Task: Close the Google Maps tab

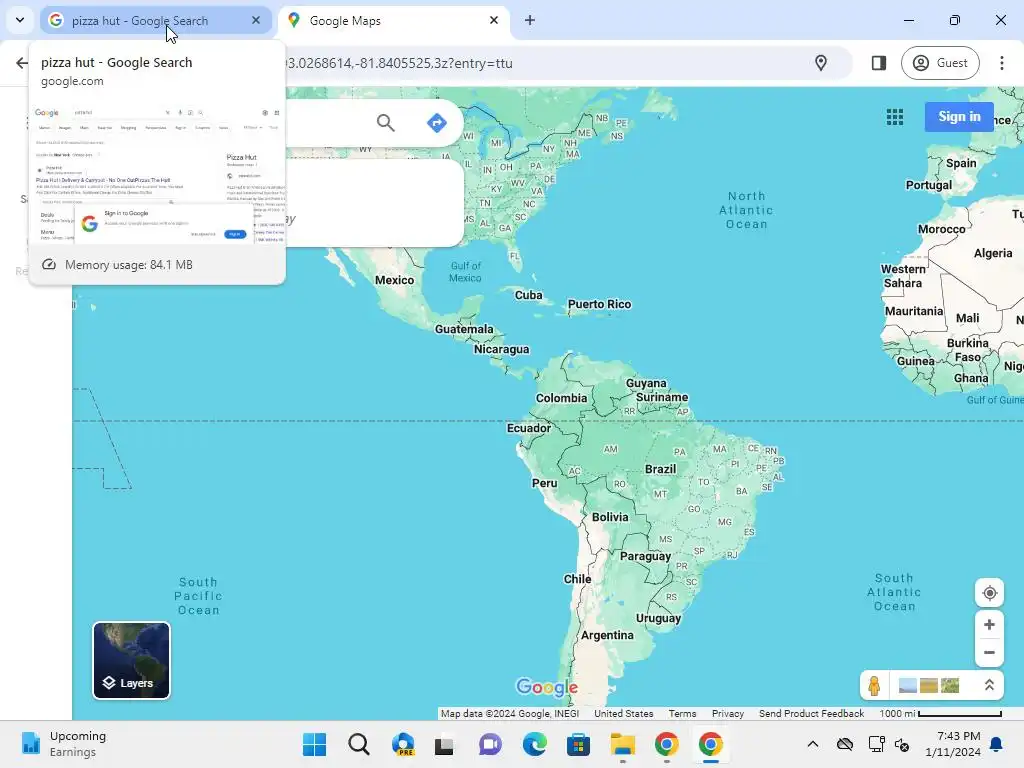Action: tap(494, 20)
